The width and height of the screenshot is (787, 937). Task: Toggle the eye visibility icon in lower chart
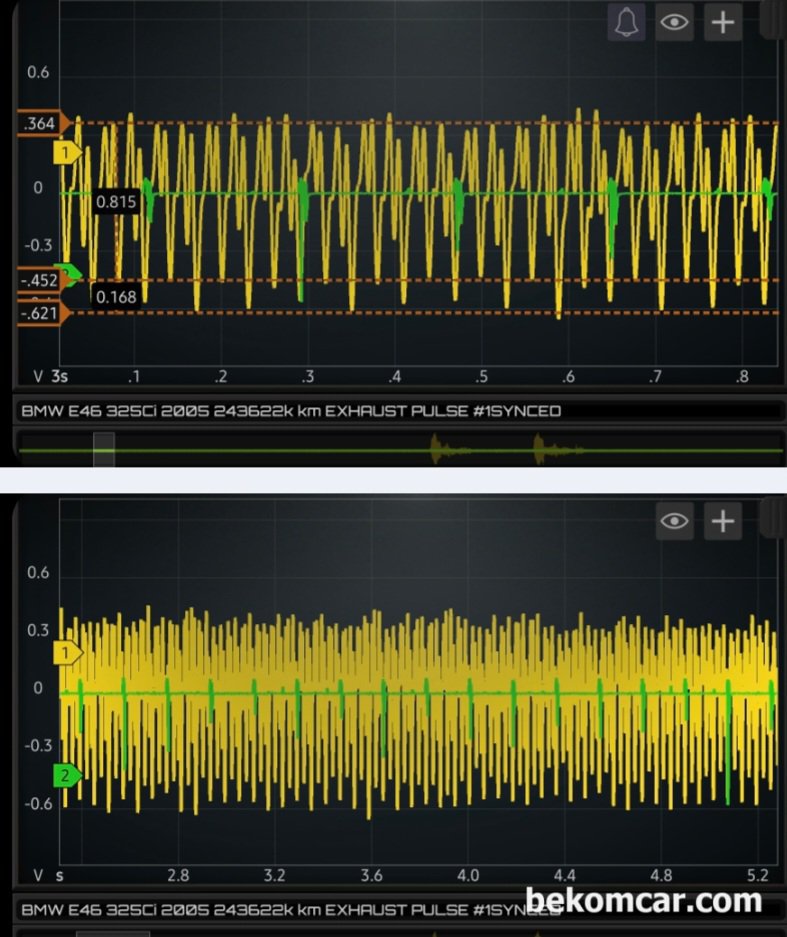[675, 520]
